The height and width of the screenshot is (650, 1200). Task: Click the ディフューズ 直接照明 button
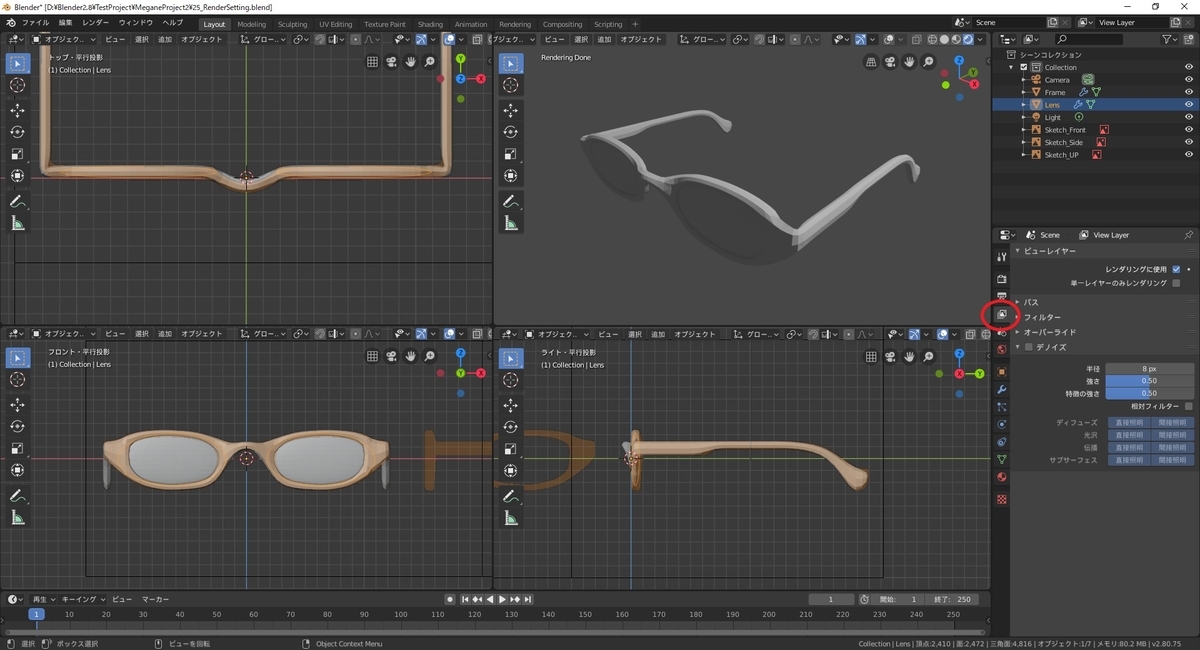click(x=1129, y=423)
